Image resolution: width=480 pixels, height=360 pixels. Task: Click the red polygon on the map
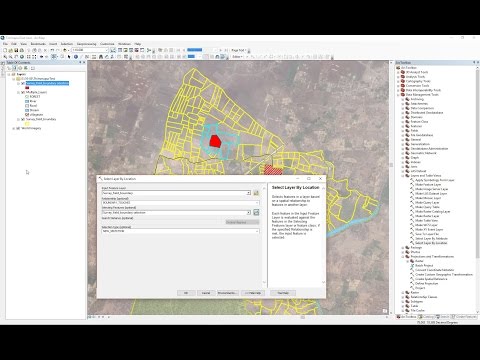(215, 141)
